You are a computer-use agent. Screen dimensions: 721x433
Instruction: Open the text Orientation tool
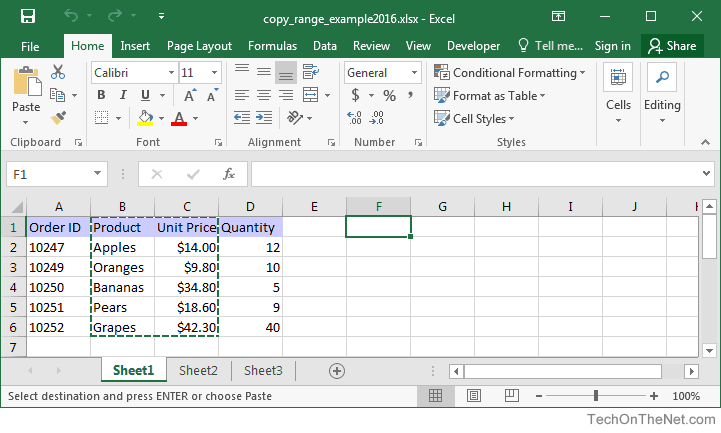(295, 118)
